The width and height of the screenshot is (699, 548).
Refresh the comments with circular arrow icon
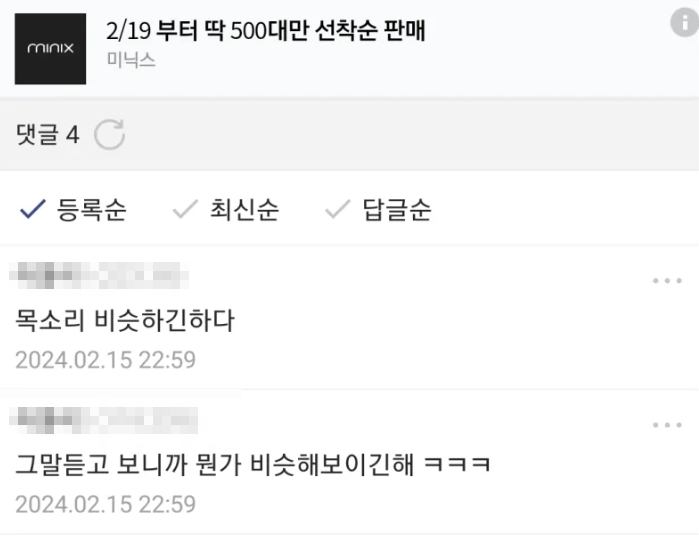[x=109, y=134]
